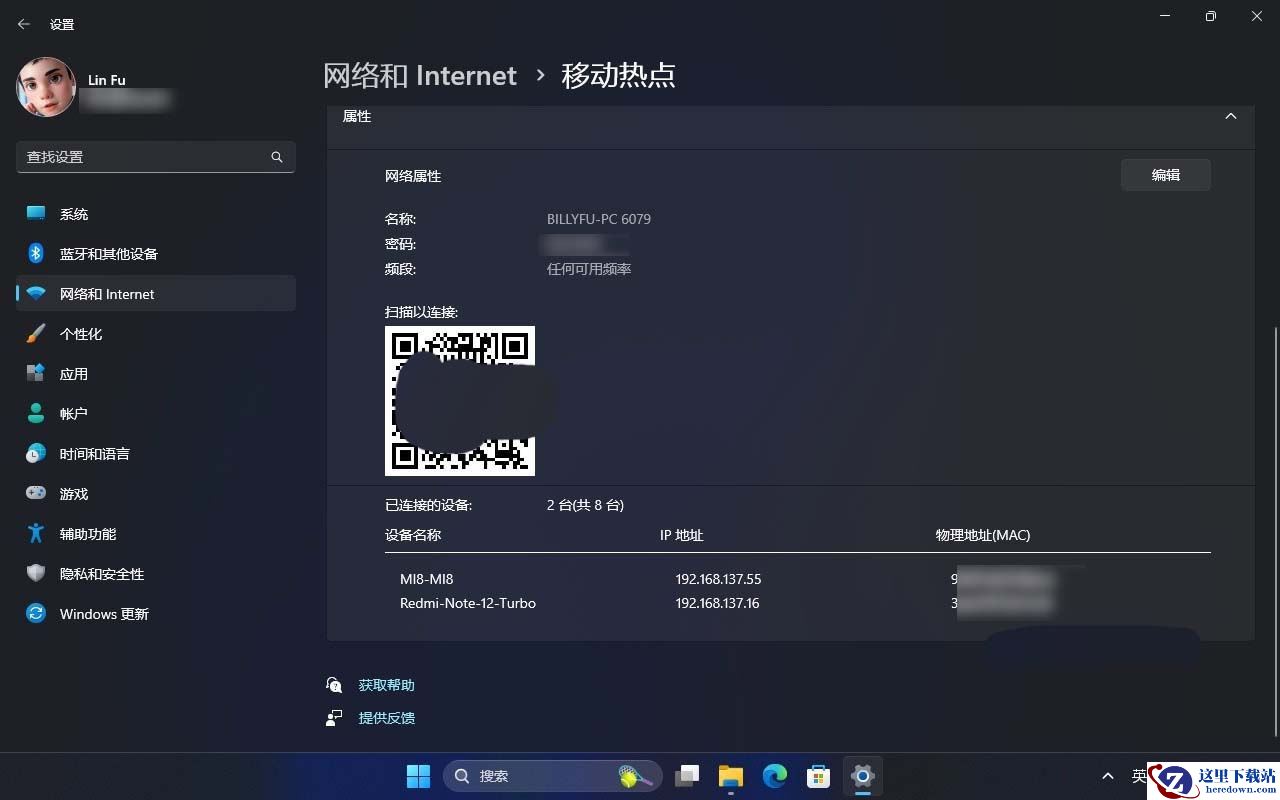
Task: Click the hotspot name BILLYFU-PC 6079
Action: click(x=599, y=219)
